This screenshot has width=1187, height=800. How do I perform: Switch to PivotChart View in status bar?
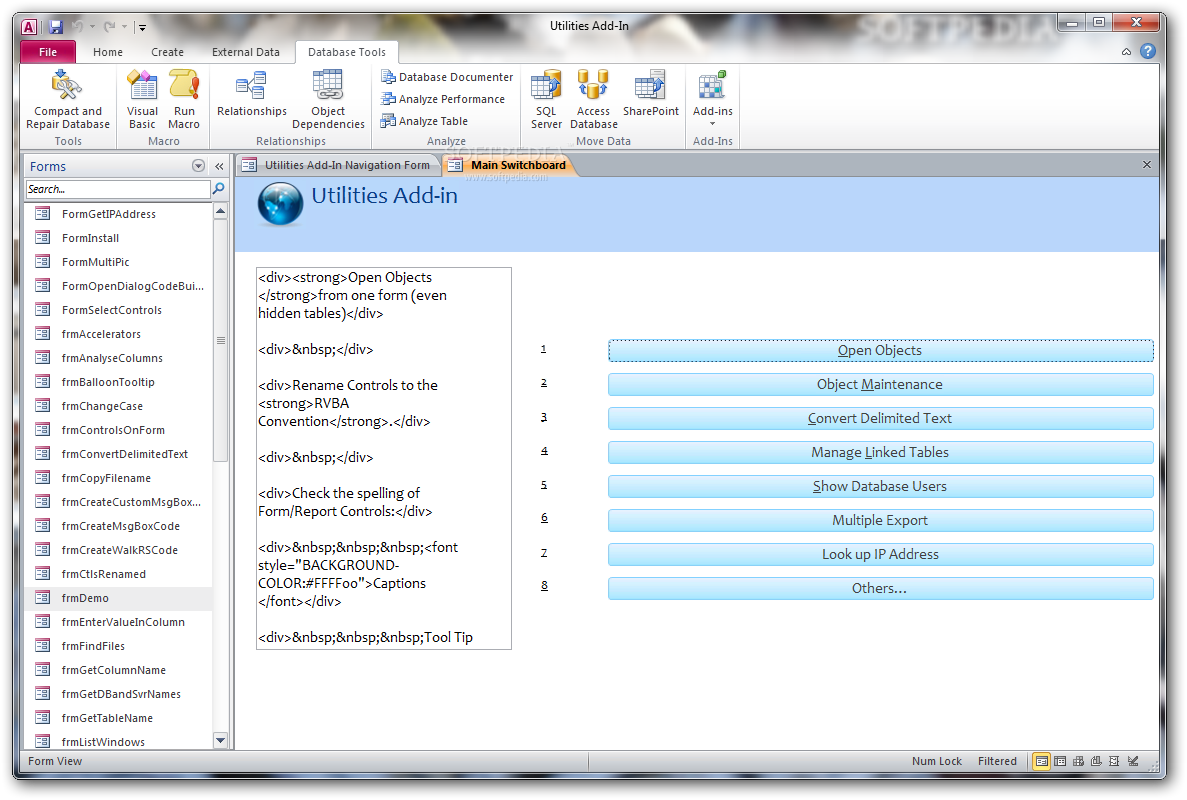pyautogui.click(x=1096, y=761)
